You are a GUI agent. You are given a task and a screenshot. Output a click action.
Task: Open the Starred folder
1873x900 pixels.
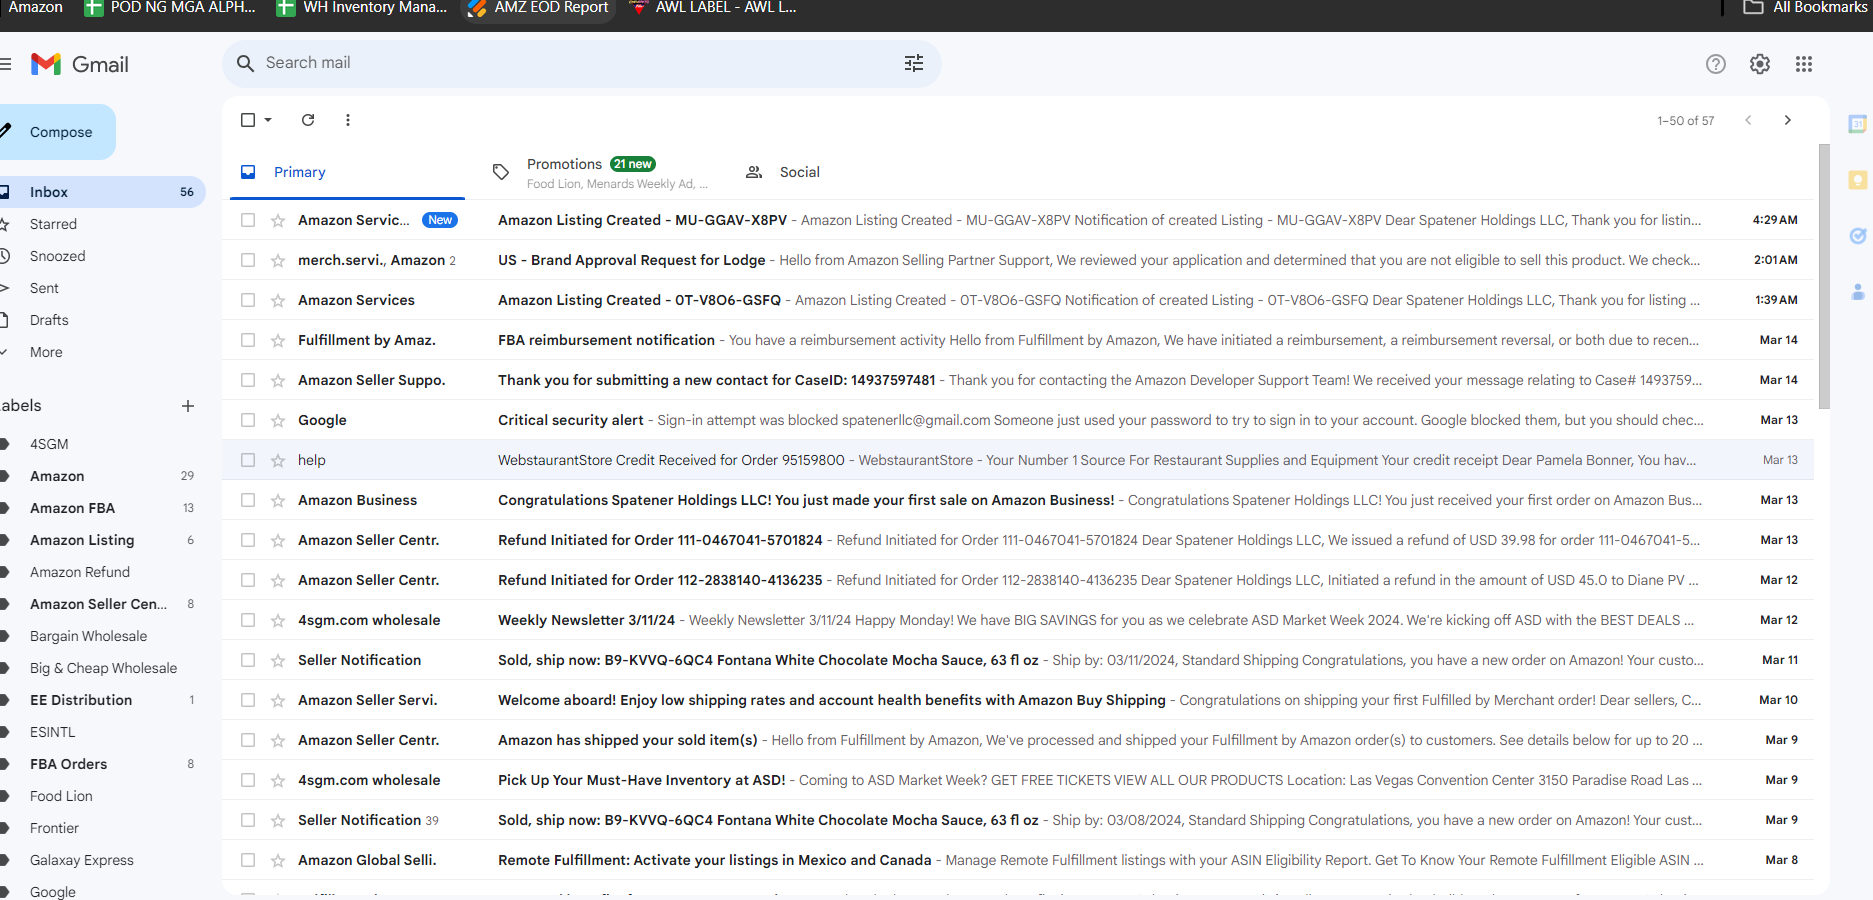pyautogui.click(x=53, y=224)
